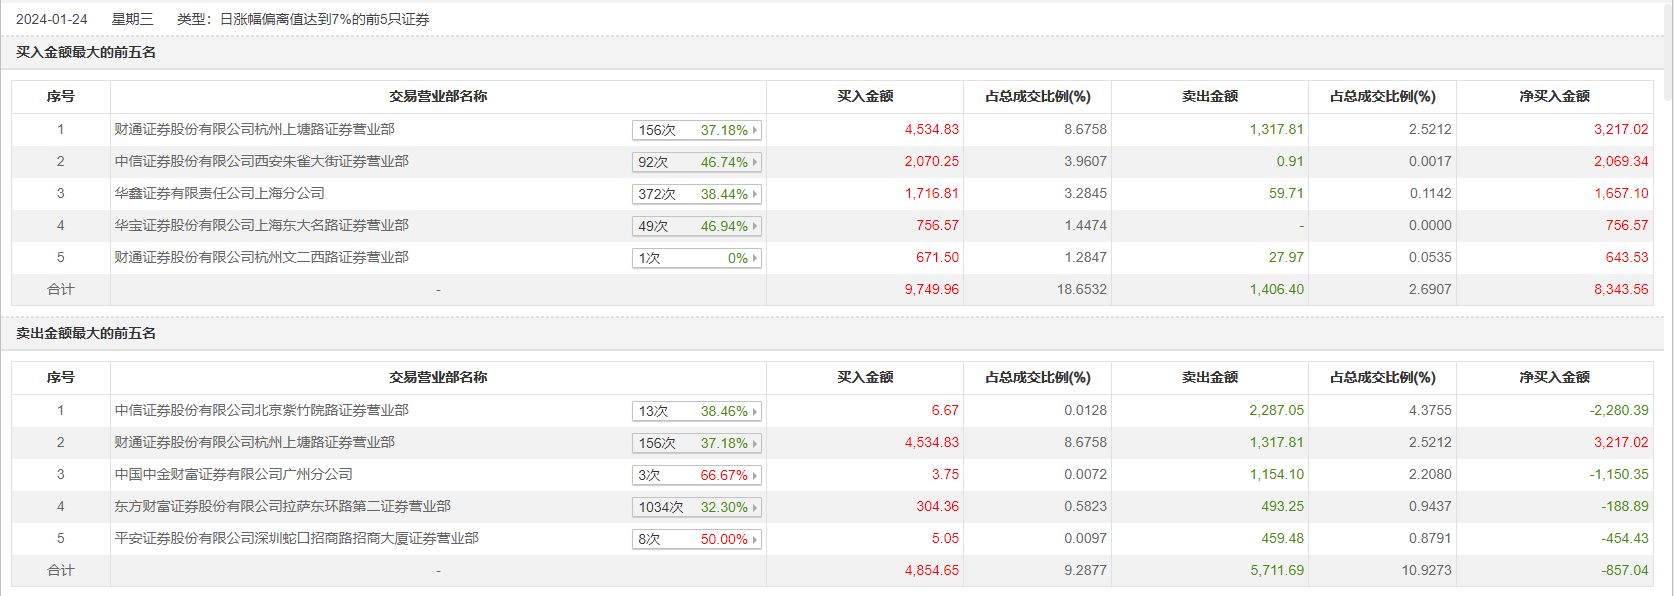Select 财通证券杭州文二西路证券营业部 link
The image size is (1674, 596).
(261, 257)
